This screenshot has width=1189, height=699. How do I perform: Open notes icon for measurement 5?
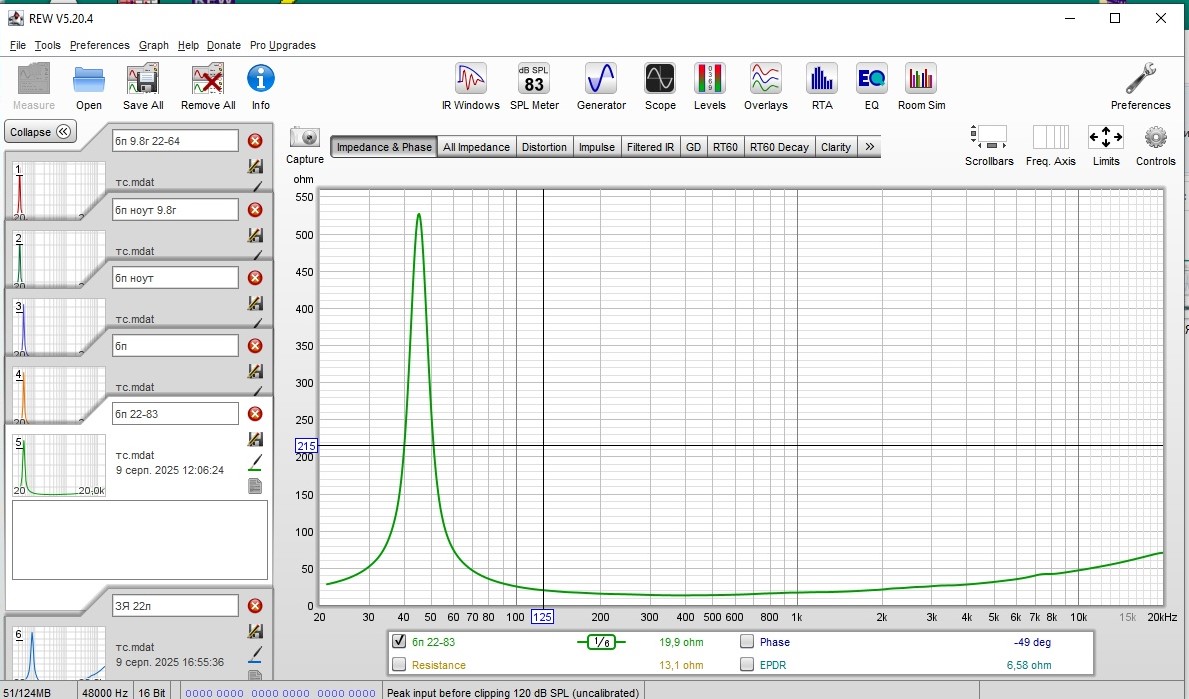[256, 486]
